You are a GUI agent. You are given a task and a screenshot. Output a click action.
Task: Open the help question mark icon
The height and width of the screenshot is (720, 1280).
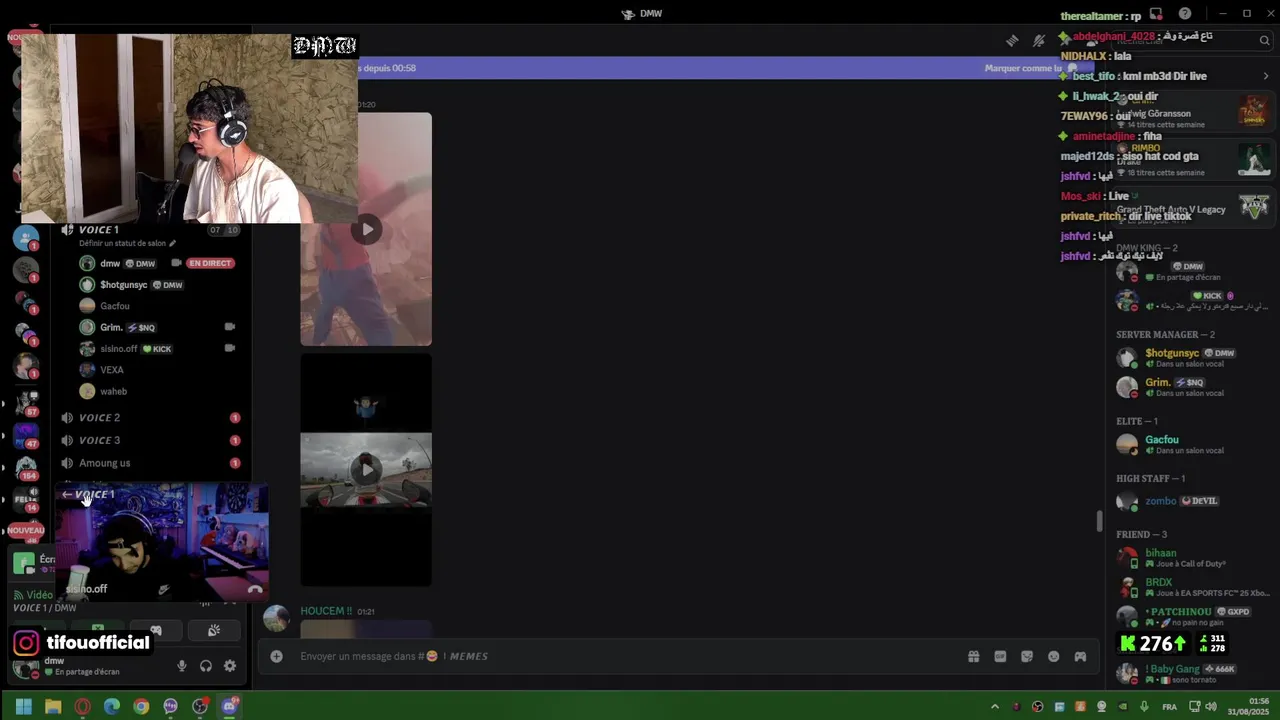[1185, 14]
